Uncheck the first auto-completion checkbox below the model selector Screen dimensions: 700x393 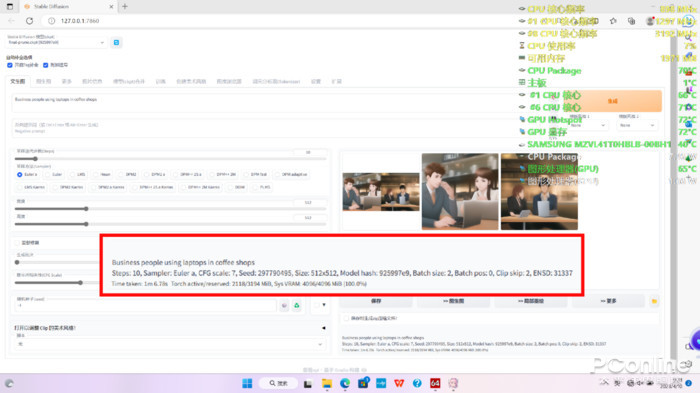(x=10, y=65)
